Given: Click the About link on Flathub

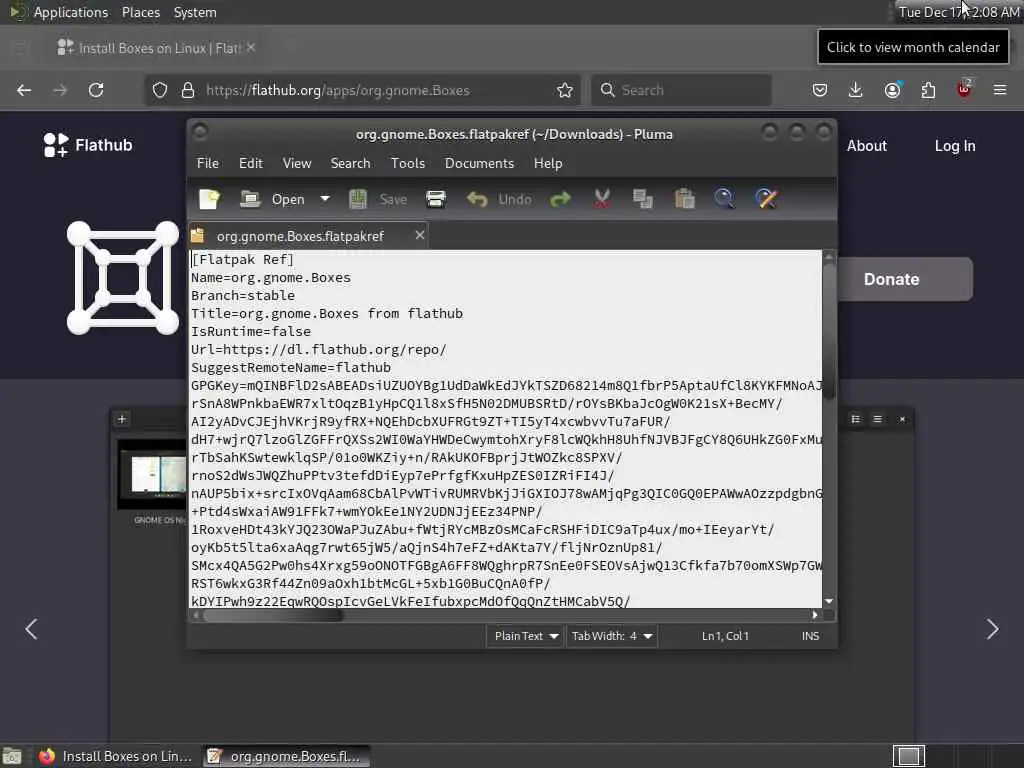Looking at the screenshot, I should click(x=867, y=146).
